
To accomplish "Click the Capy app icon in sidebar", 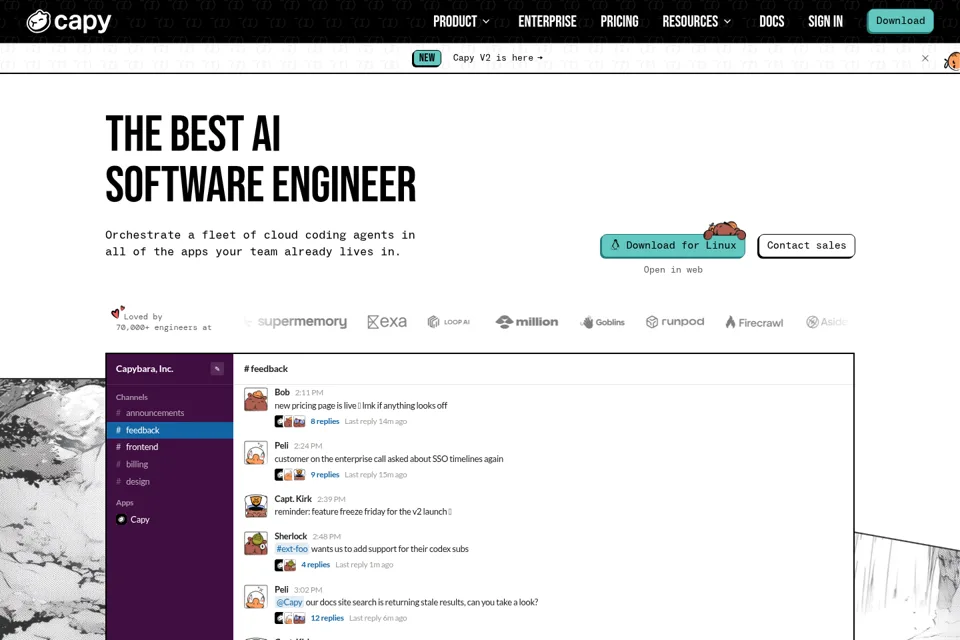I will tap(121, 519).
